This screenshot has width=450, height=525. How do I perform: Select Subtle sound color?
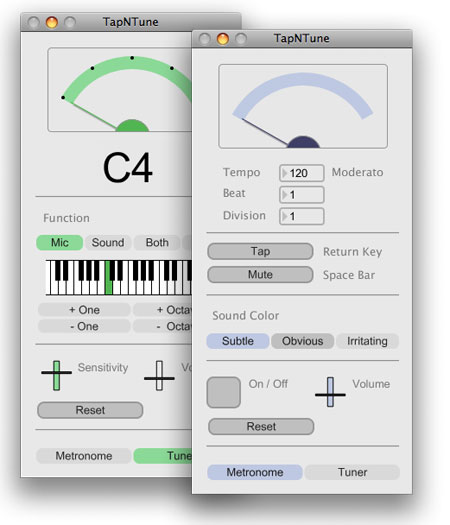[238, 341]
